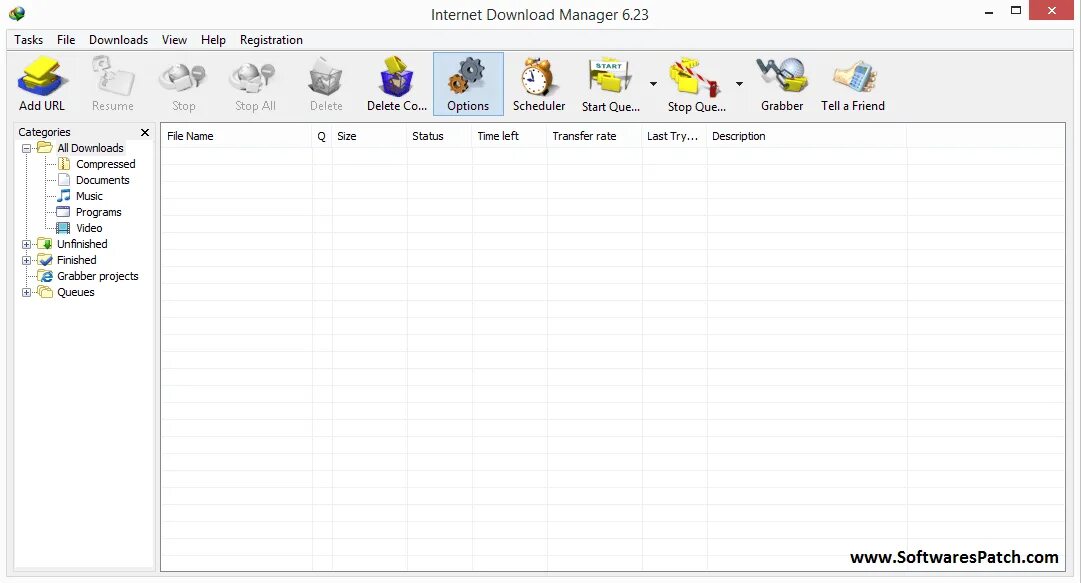1081x583 pixels.
Task: Click the Stop All toolbar icon
Action: [x=255, y=84]
